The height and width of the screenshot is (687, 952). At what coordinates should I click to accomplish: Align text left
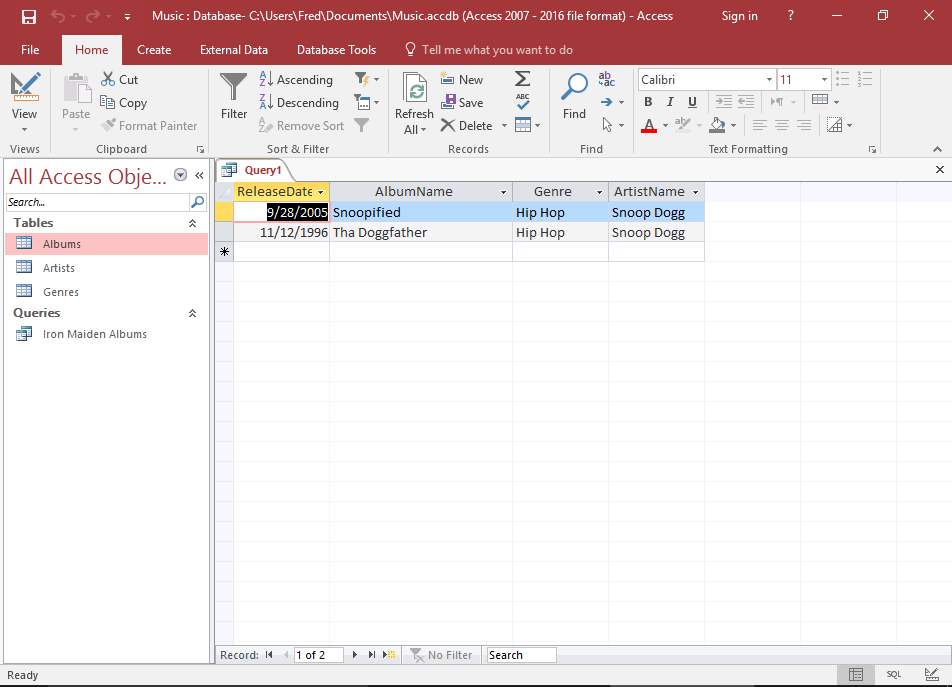[760, 125]
